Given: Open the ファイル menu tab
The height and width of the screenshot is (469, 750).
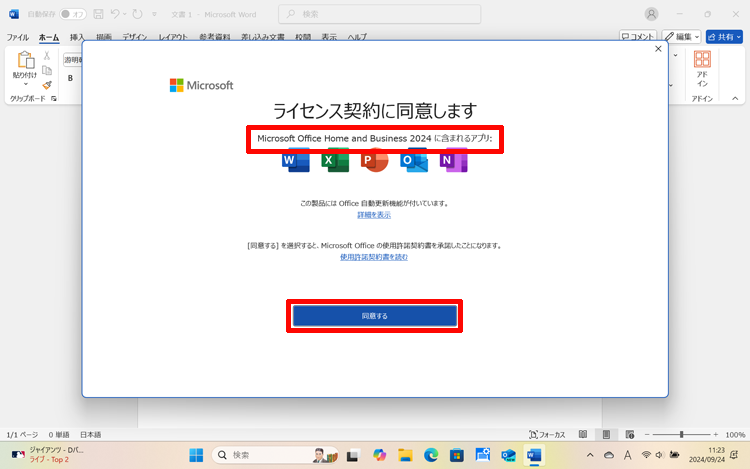Looking at the screenshot, I should [x=18, y=37].
